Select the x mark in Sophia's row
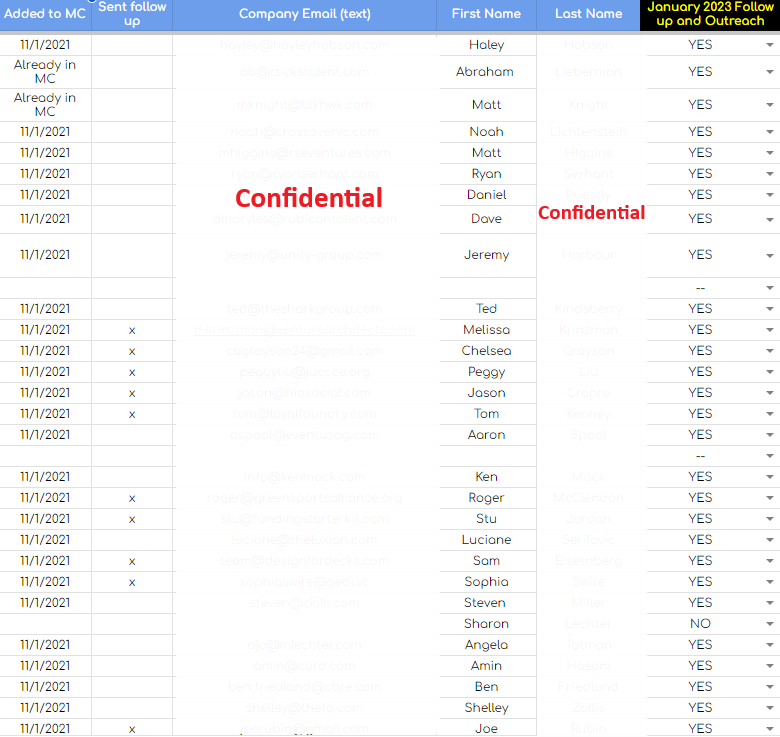 (132, 582)
